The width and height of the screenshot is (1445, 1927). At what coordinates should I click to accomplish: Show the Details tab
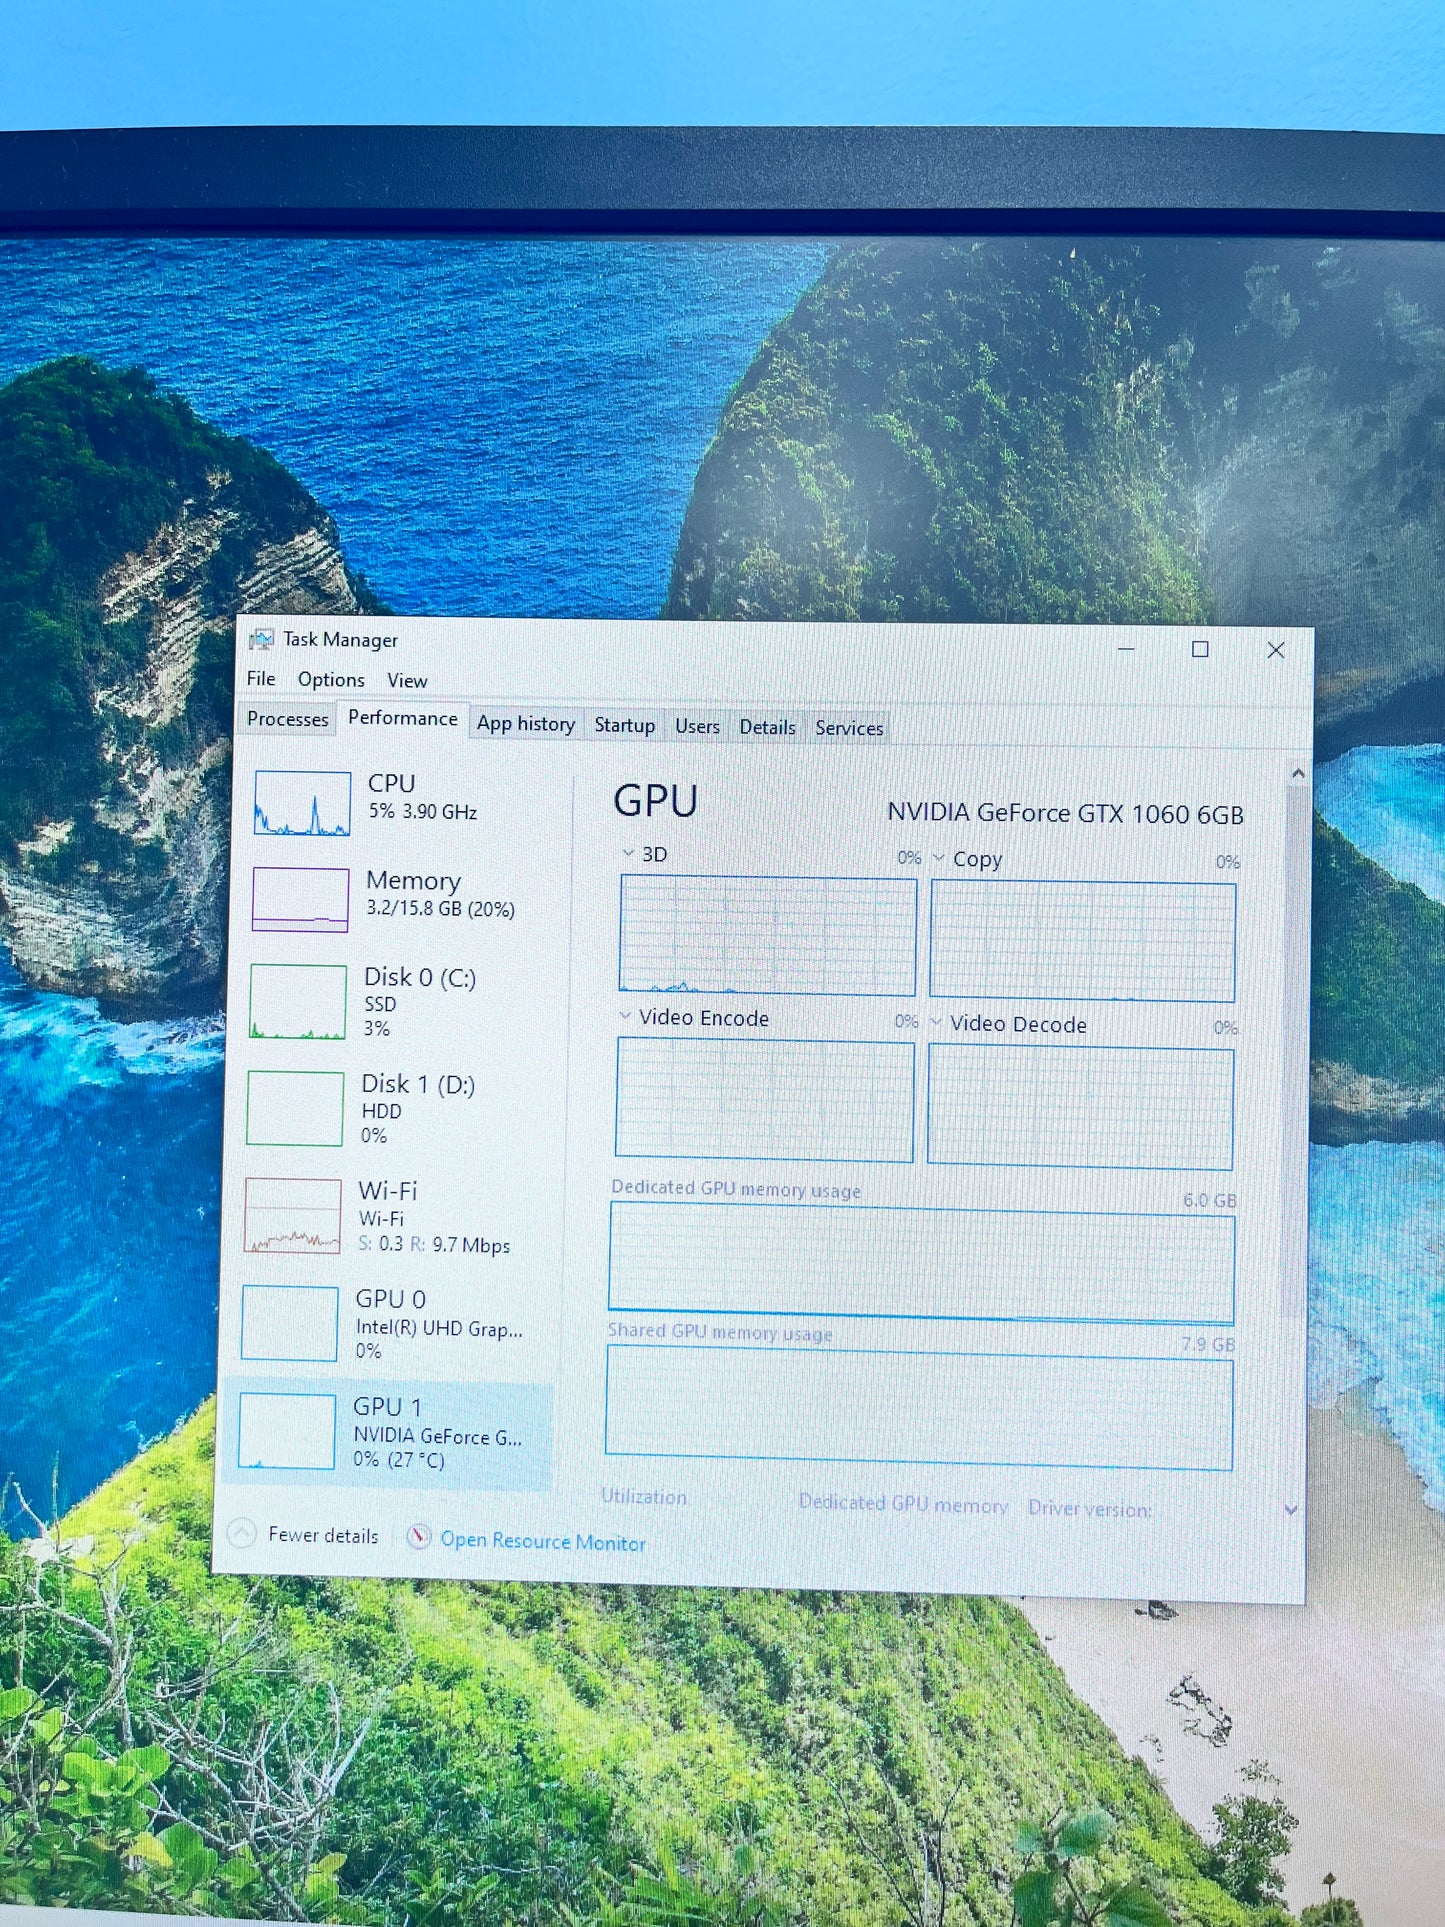767,728
